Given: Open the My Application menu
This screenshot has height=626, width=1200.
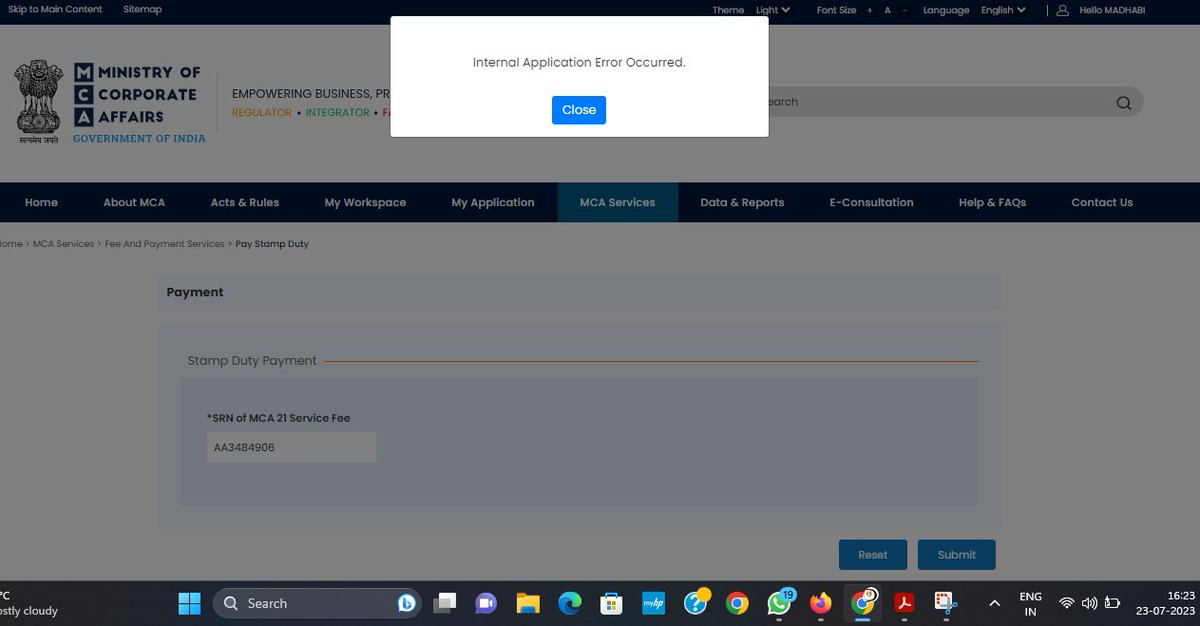Looking at the screenshot, I should pyautogui.click(x=493, y=202).
